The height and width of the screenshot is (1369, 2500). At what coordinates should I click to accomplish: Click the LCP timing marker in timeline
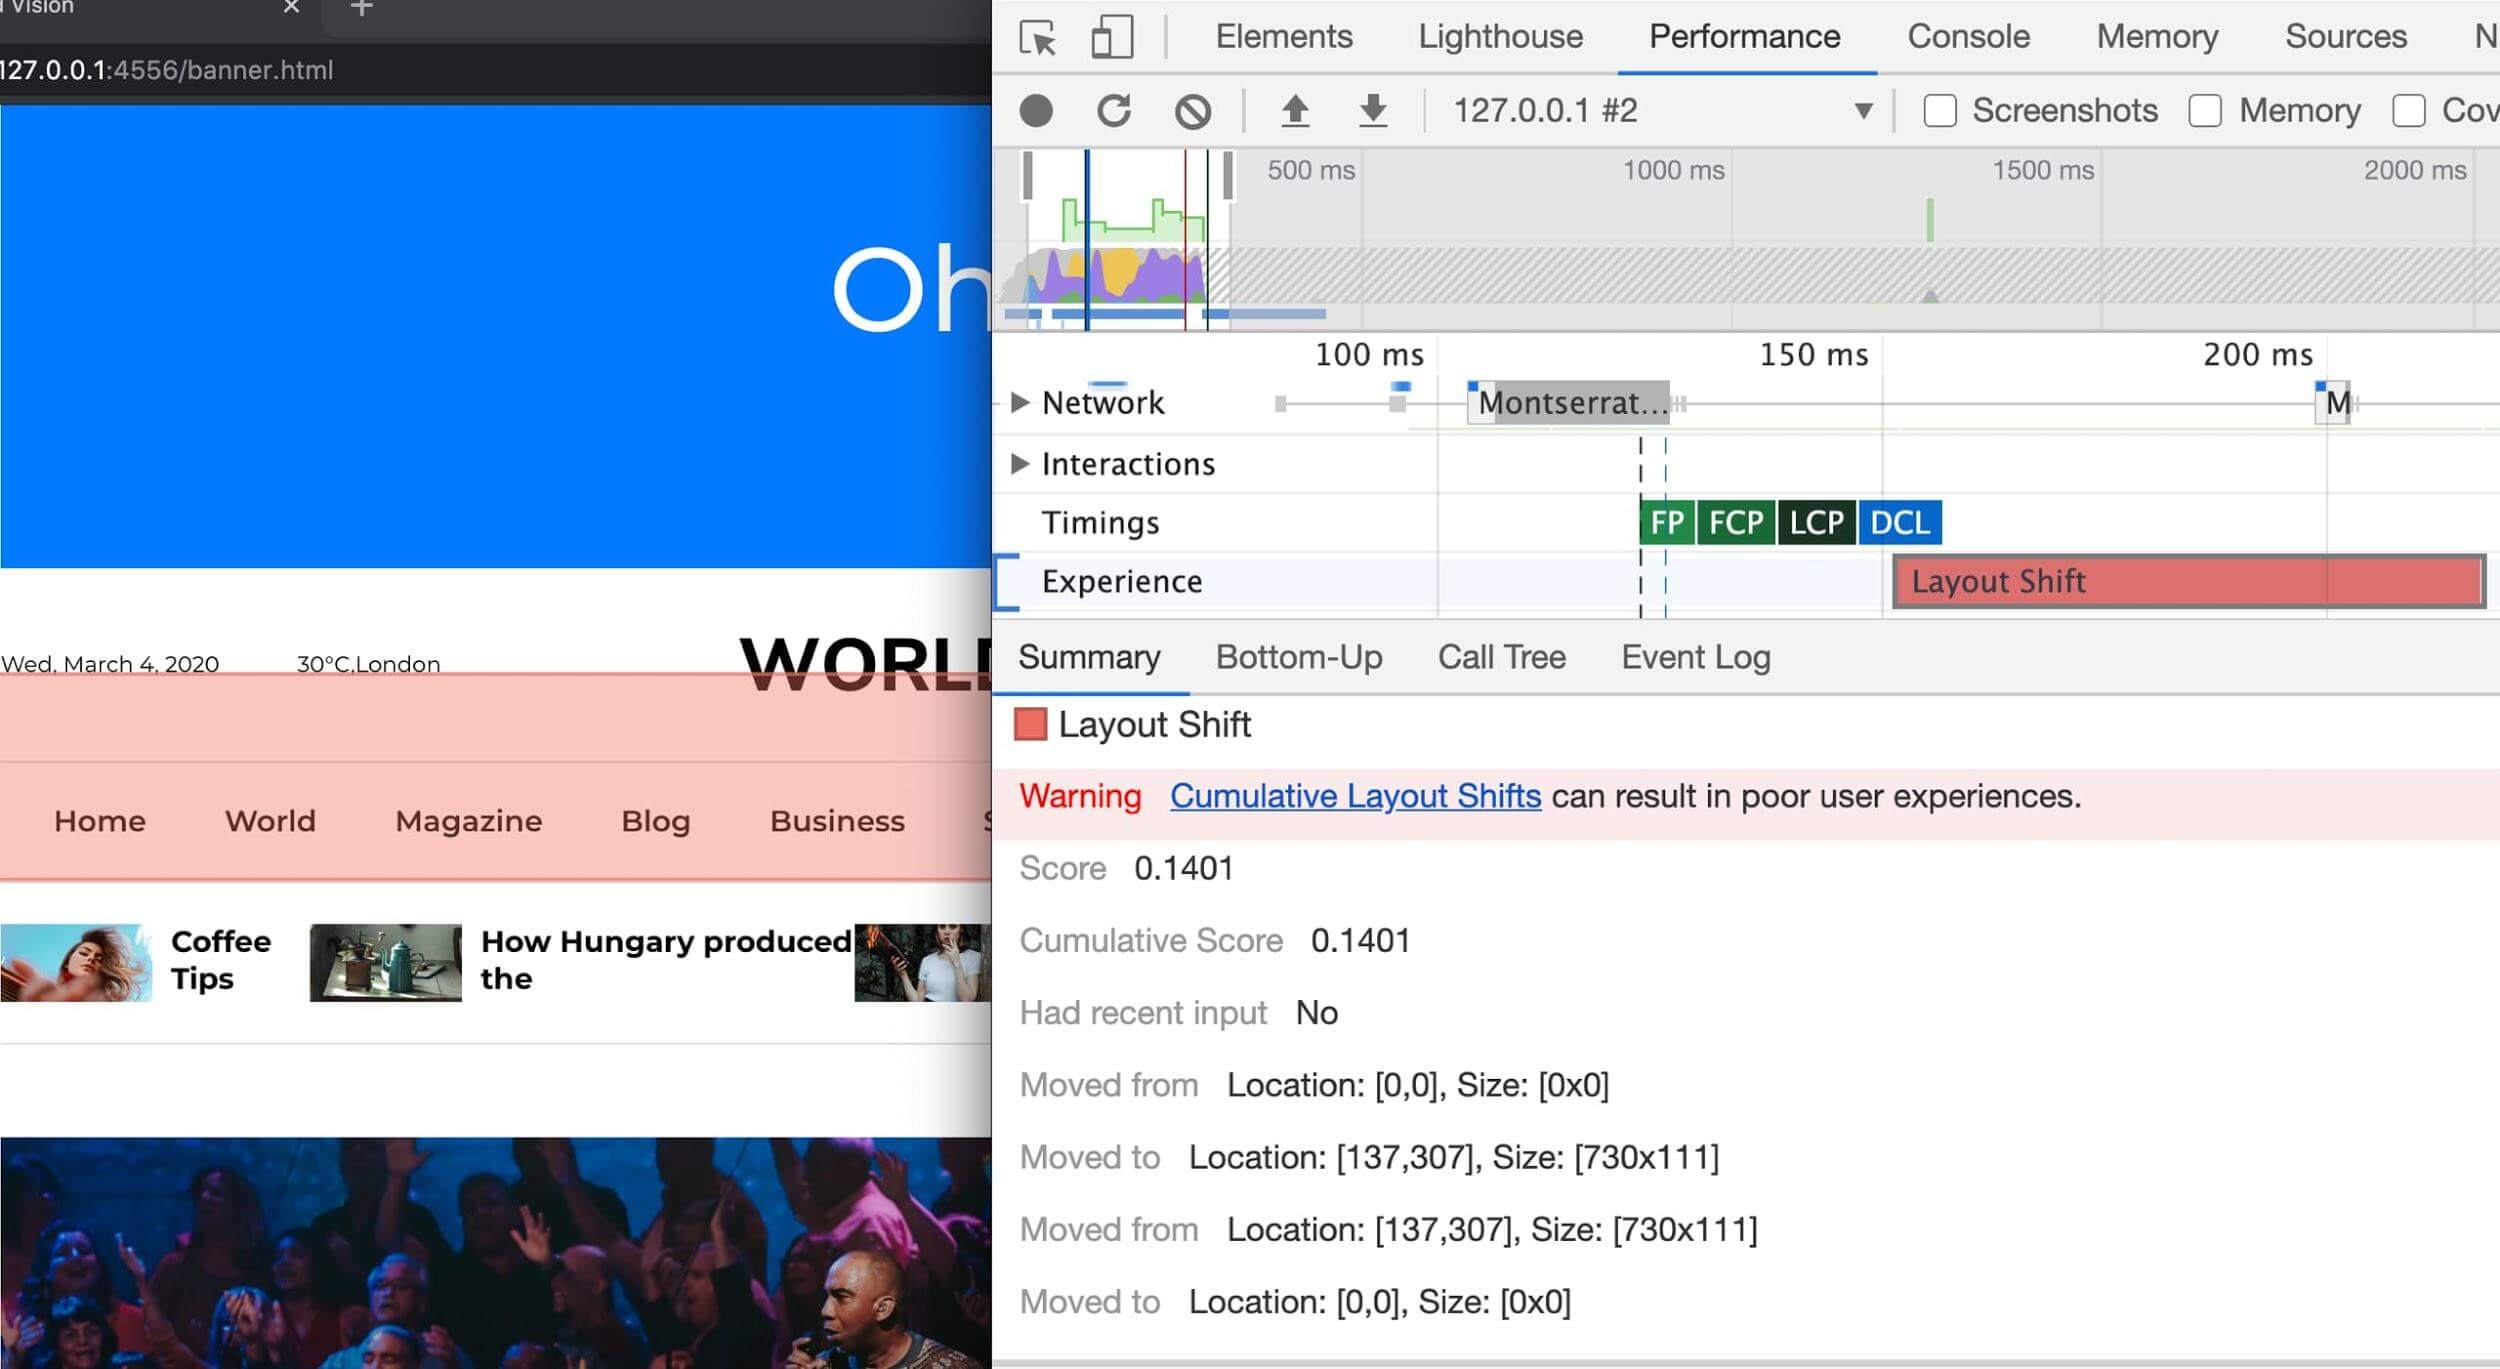[x=1821, y=523]
